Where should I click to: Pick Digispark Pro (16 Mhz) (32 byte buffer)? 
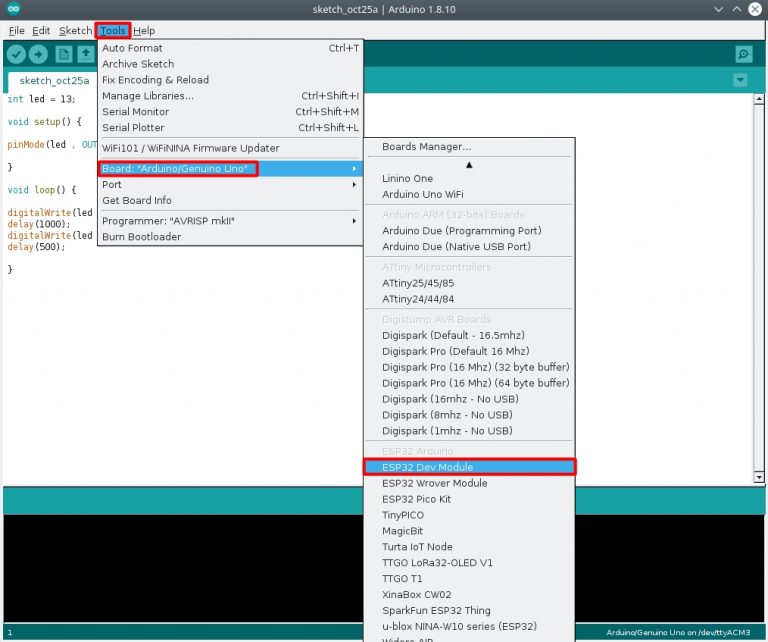click(x=469, y=367)
